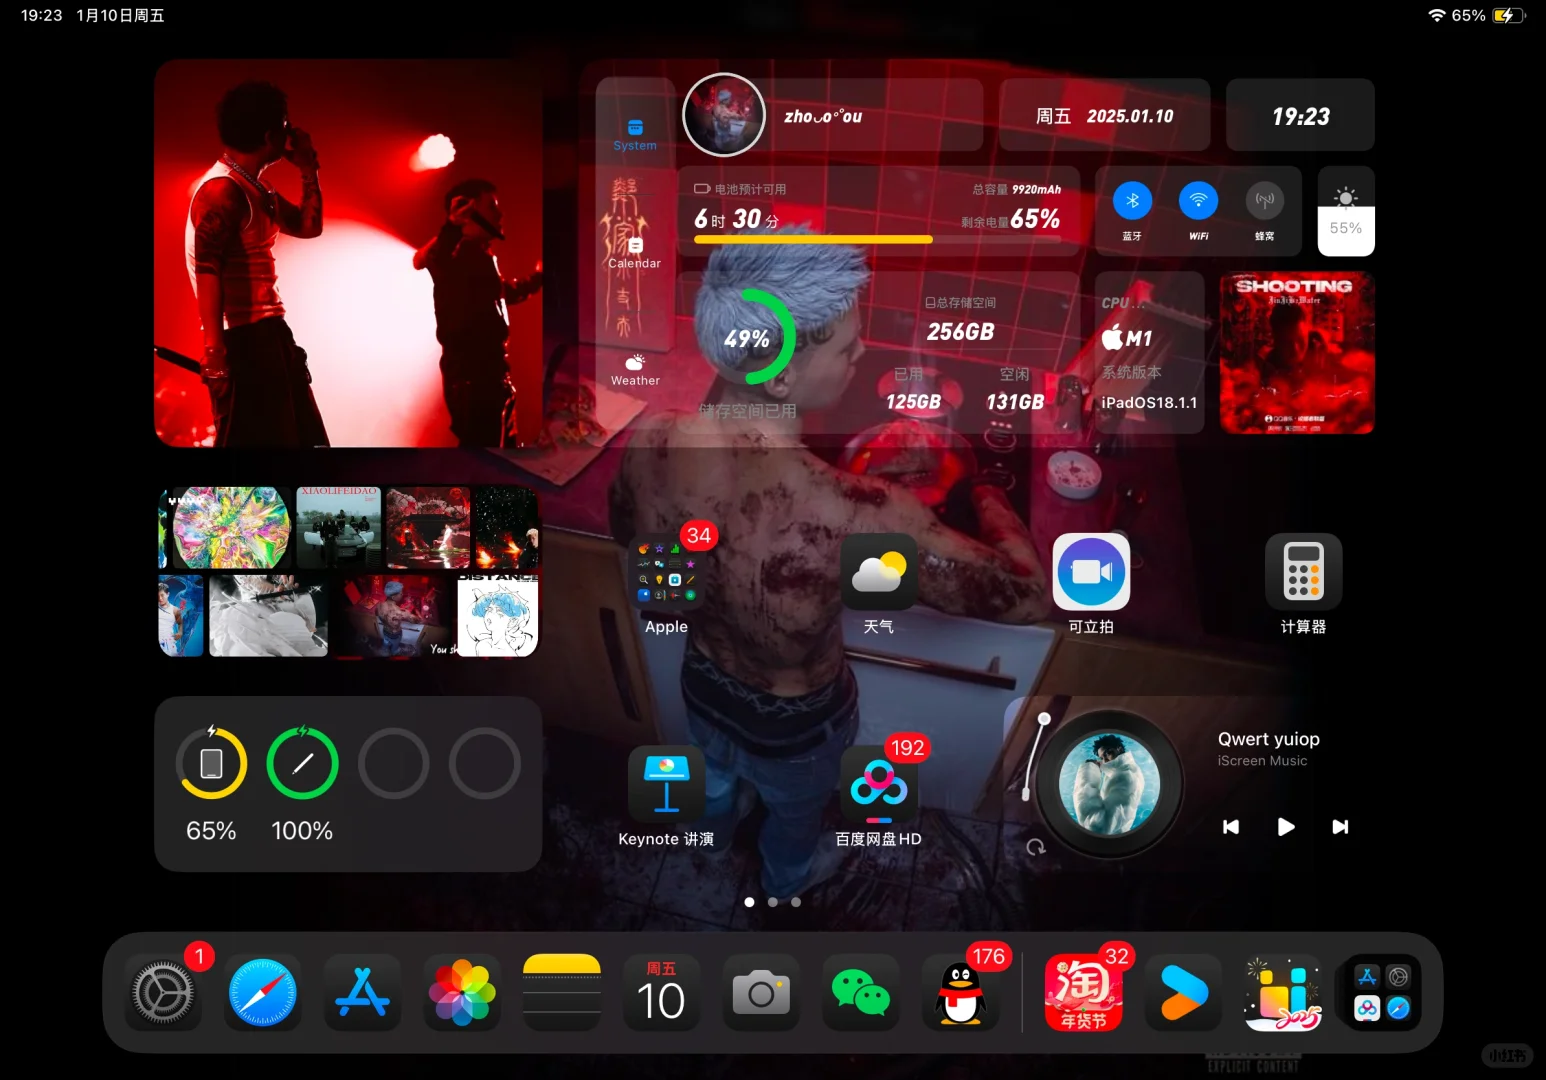1546x1080 pixels.
Task: Tap the zho‿o°ou username
Action: click(823, 116)
